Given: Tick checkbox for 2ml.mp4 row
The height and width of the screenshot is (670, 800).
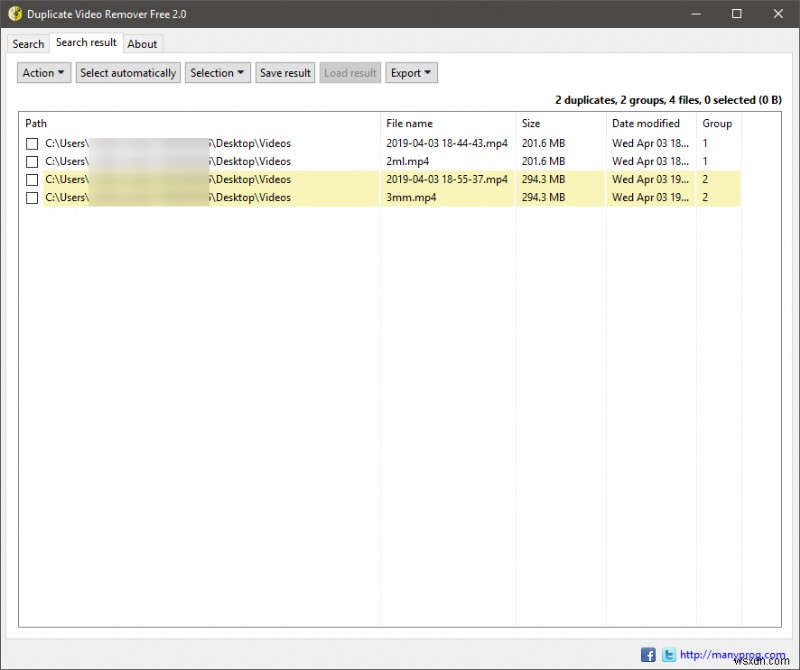Looking at the screenshot, I should coord(32,162).
